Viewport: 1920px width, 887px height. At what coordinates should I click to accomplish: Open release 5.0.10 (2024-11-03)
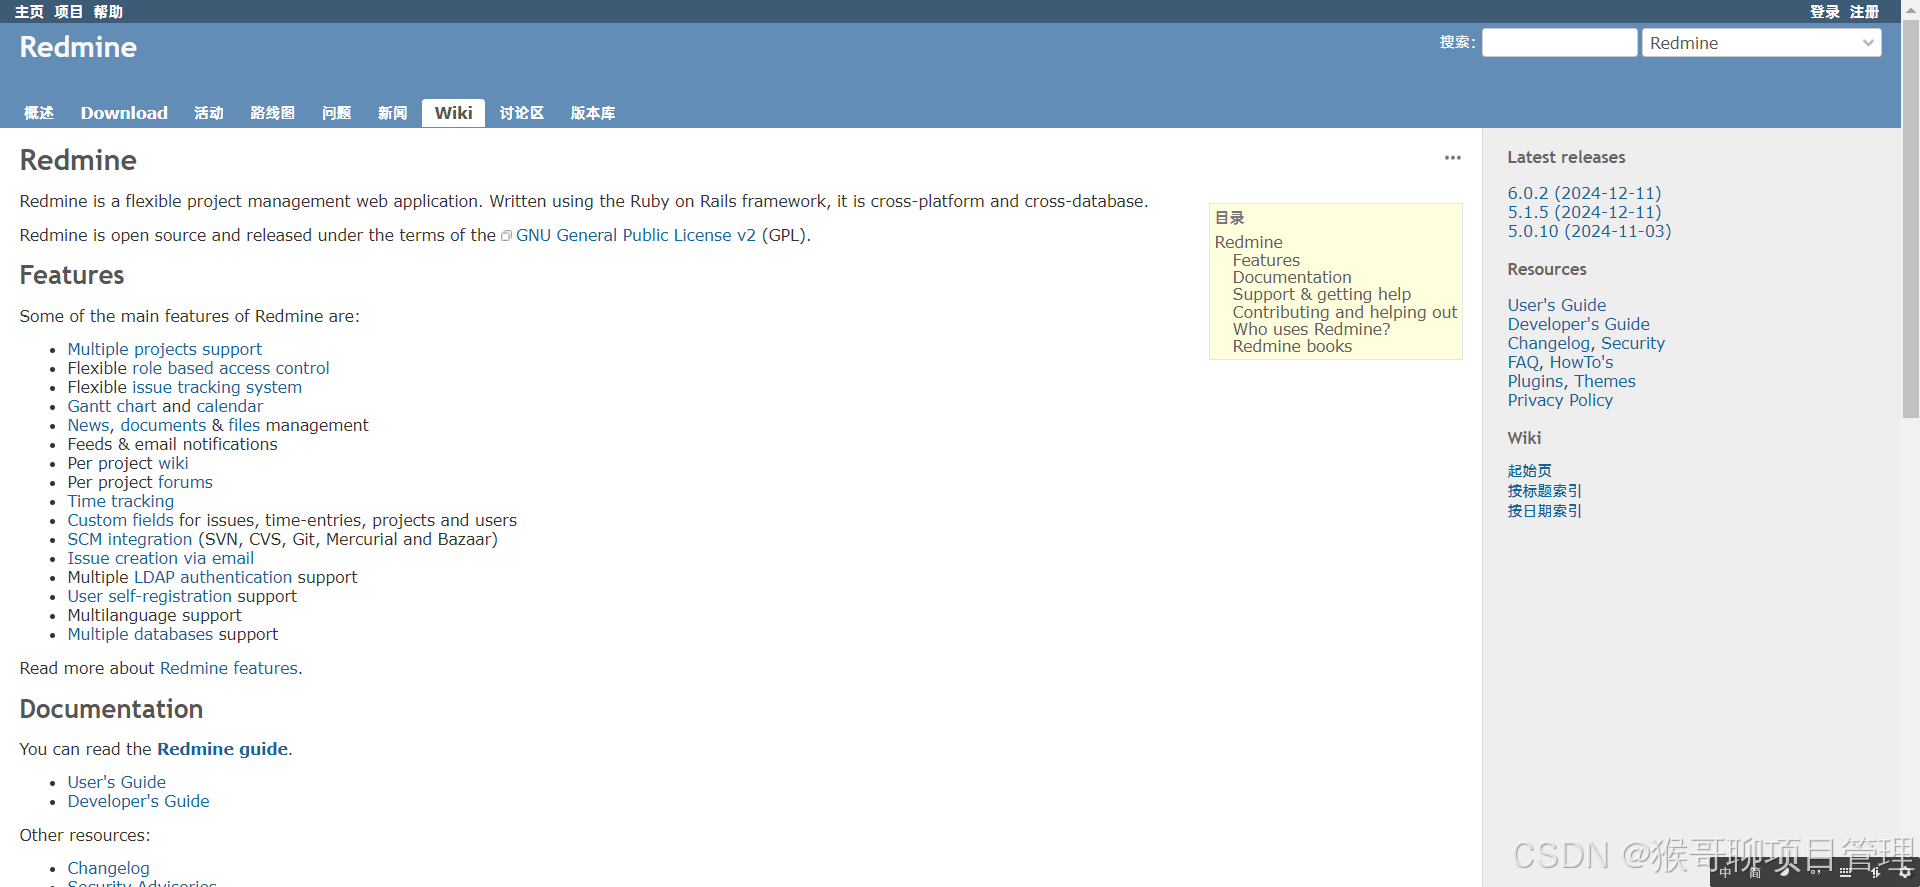[x=1589, y=231]
